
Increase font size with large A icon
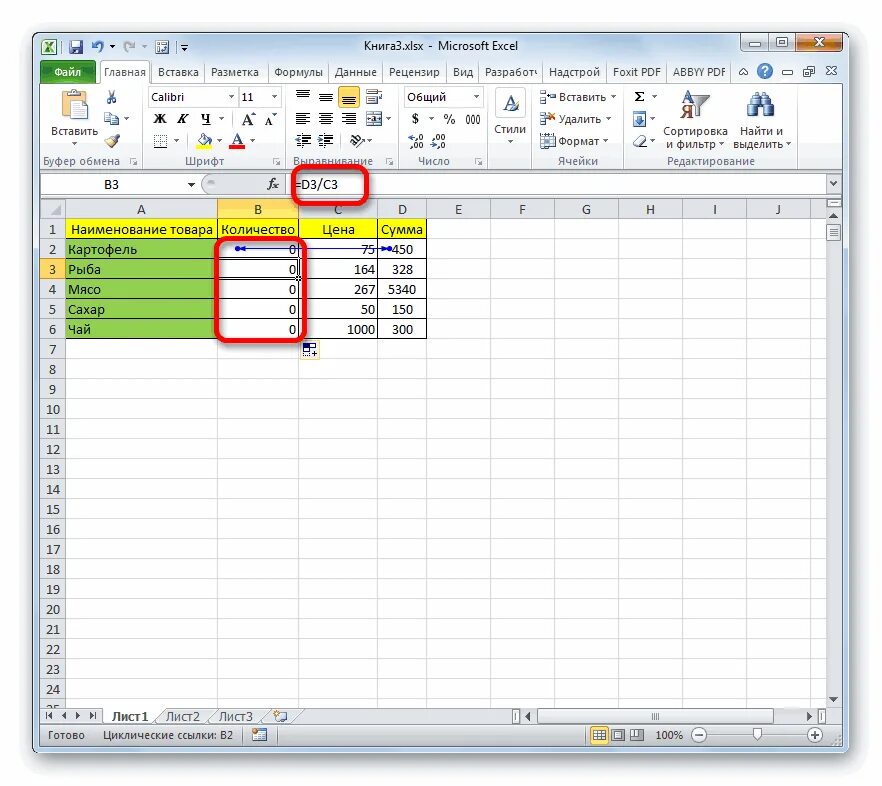(248, 119)
